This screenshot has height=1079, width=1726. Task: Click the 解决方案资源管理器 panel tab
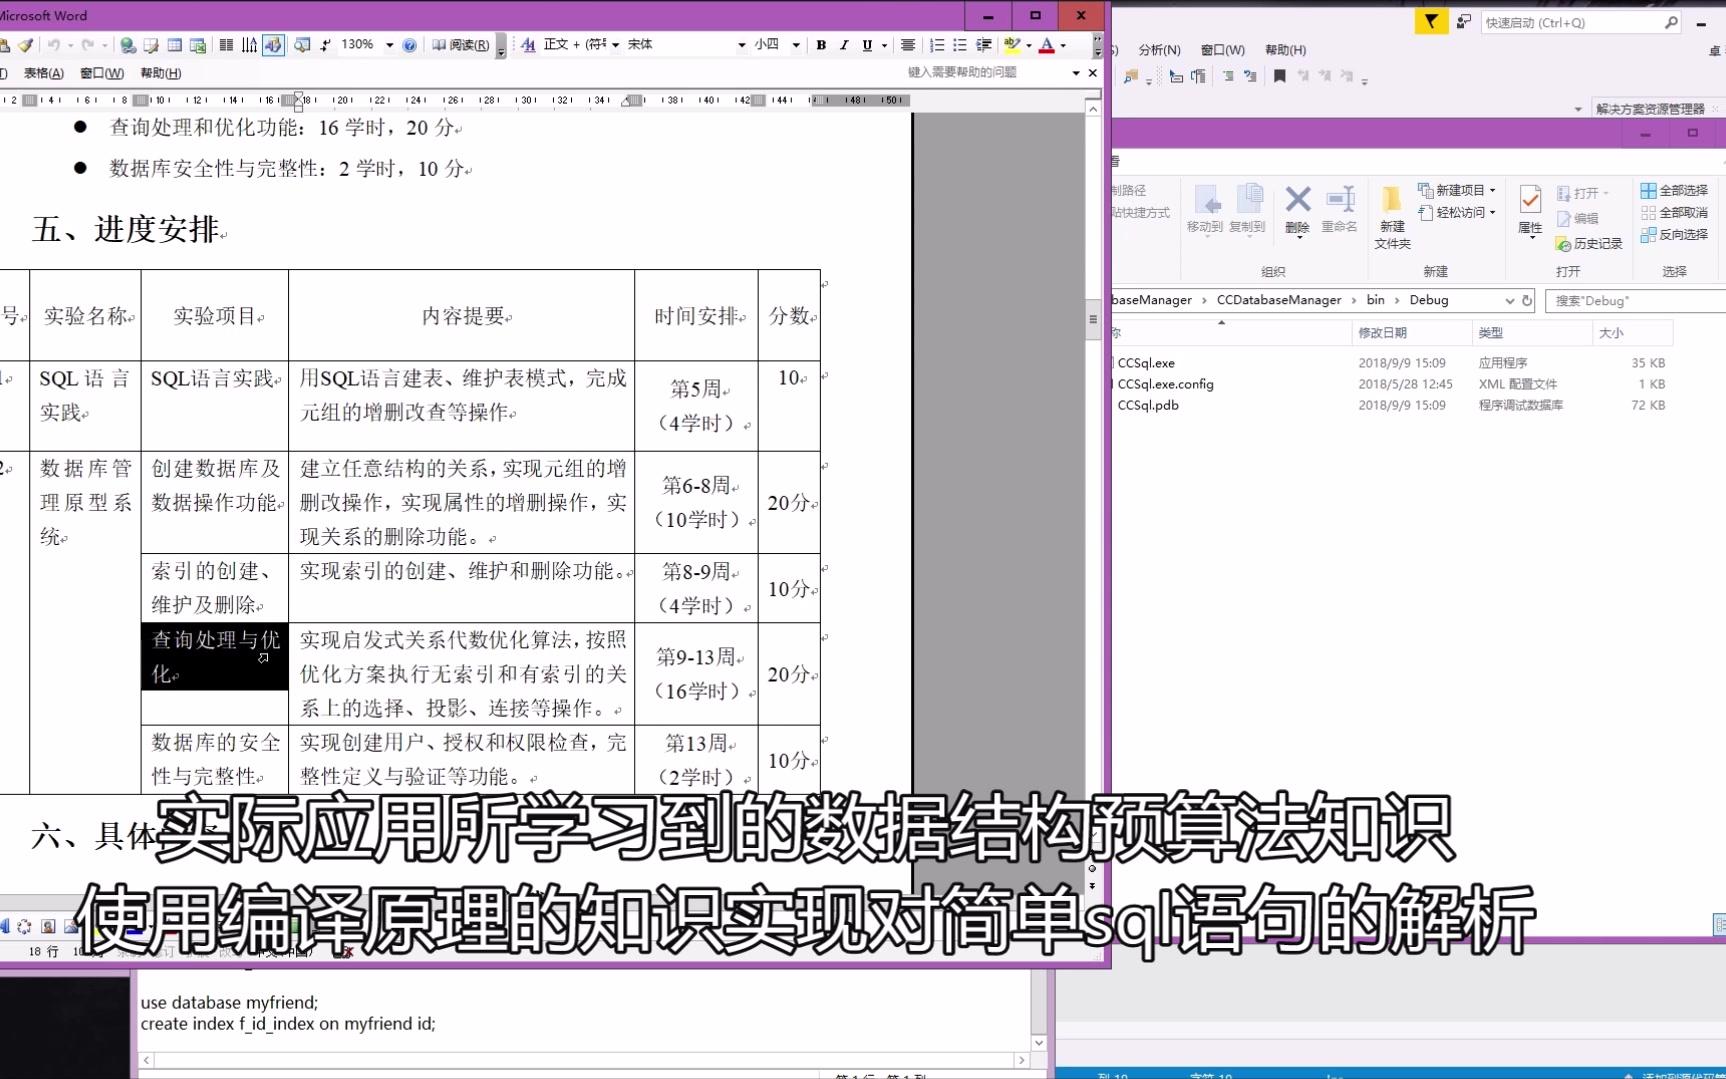pos(1650,109)
